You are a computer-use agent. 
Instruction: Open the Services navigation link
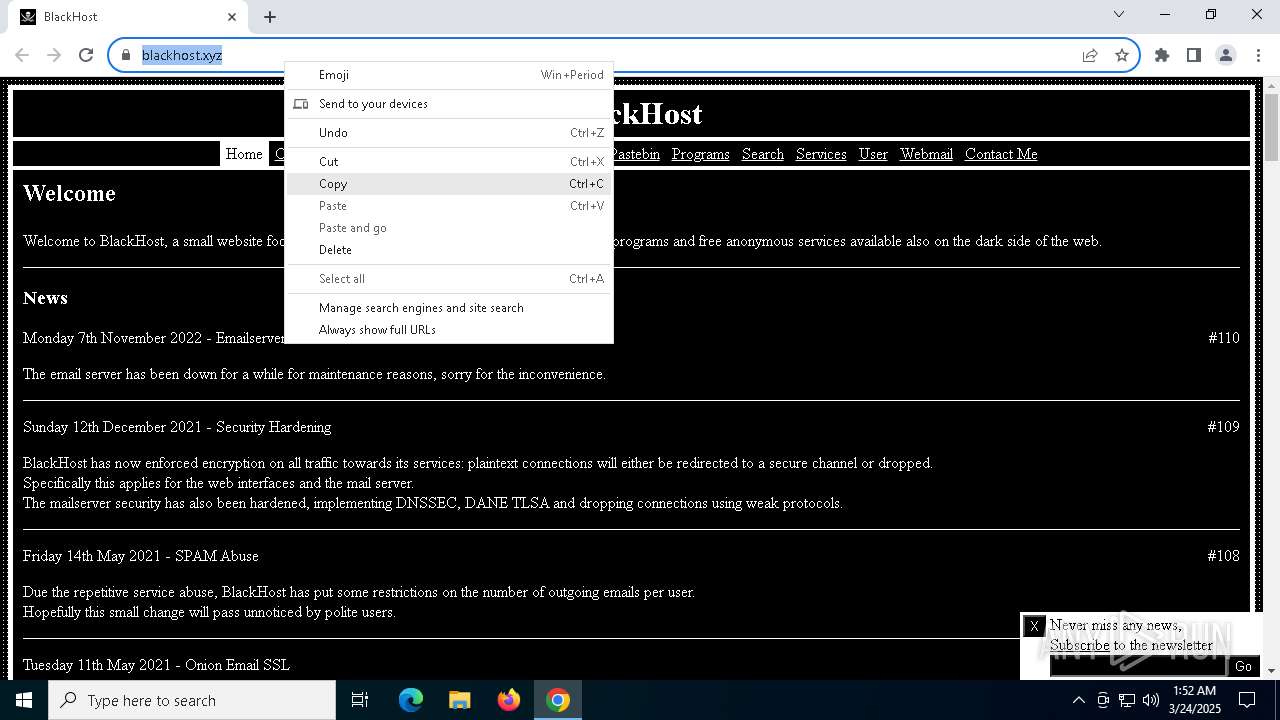[821, 154]
